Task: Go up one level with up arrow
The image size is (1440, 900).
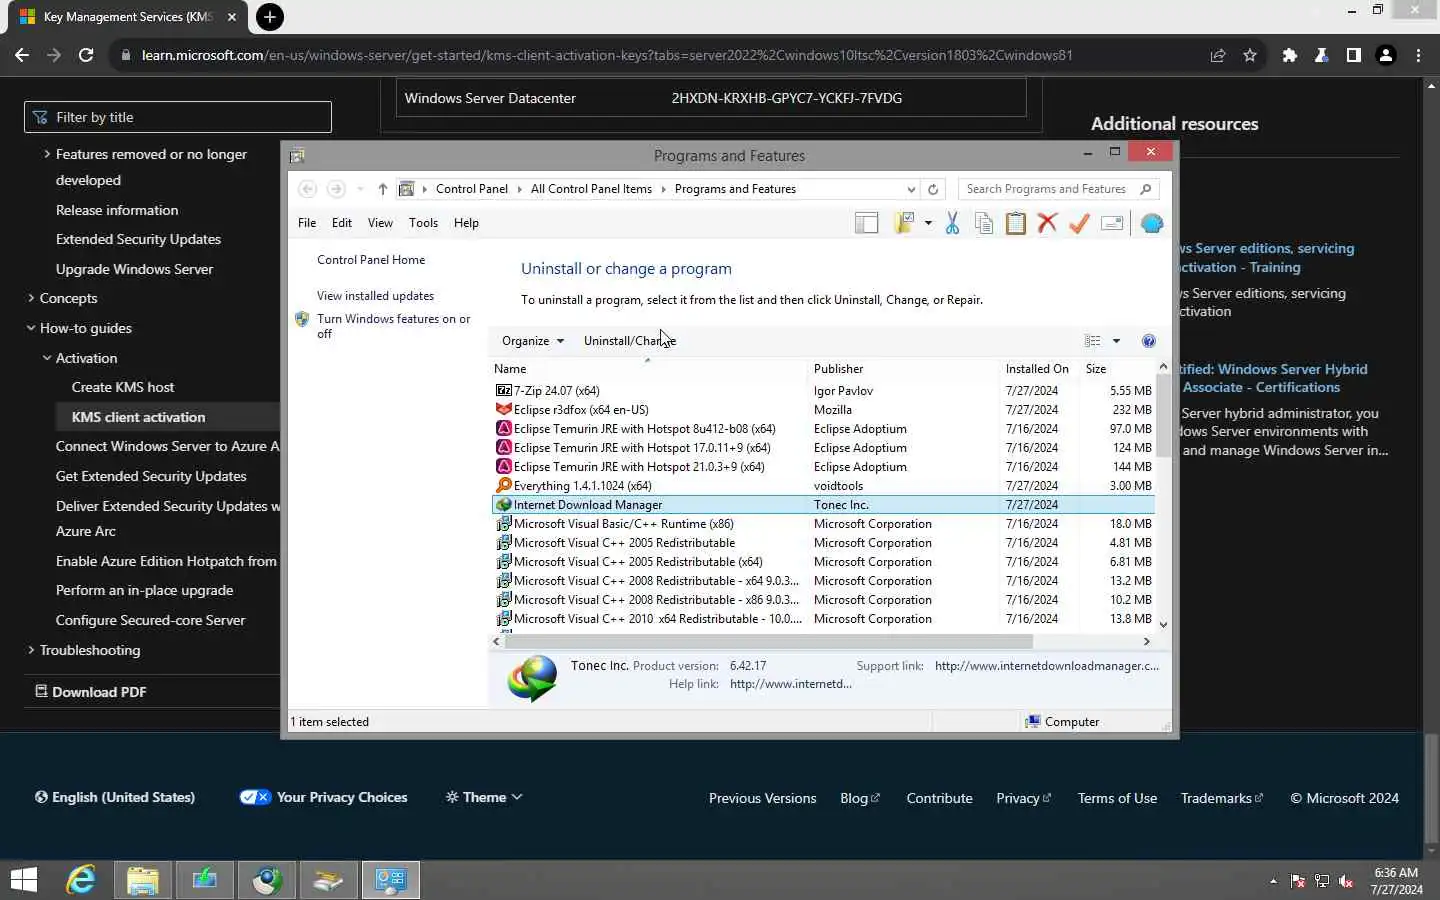Action: pos(383,189)
